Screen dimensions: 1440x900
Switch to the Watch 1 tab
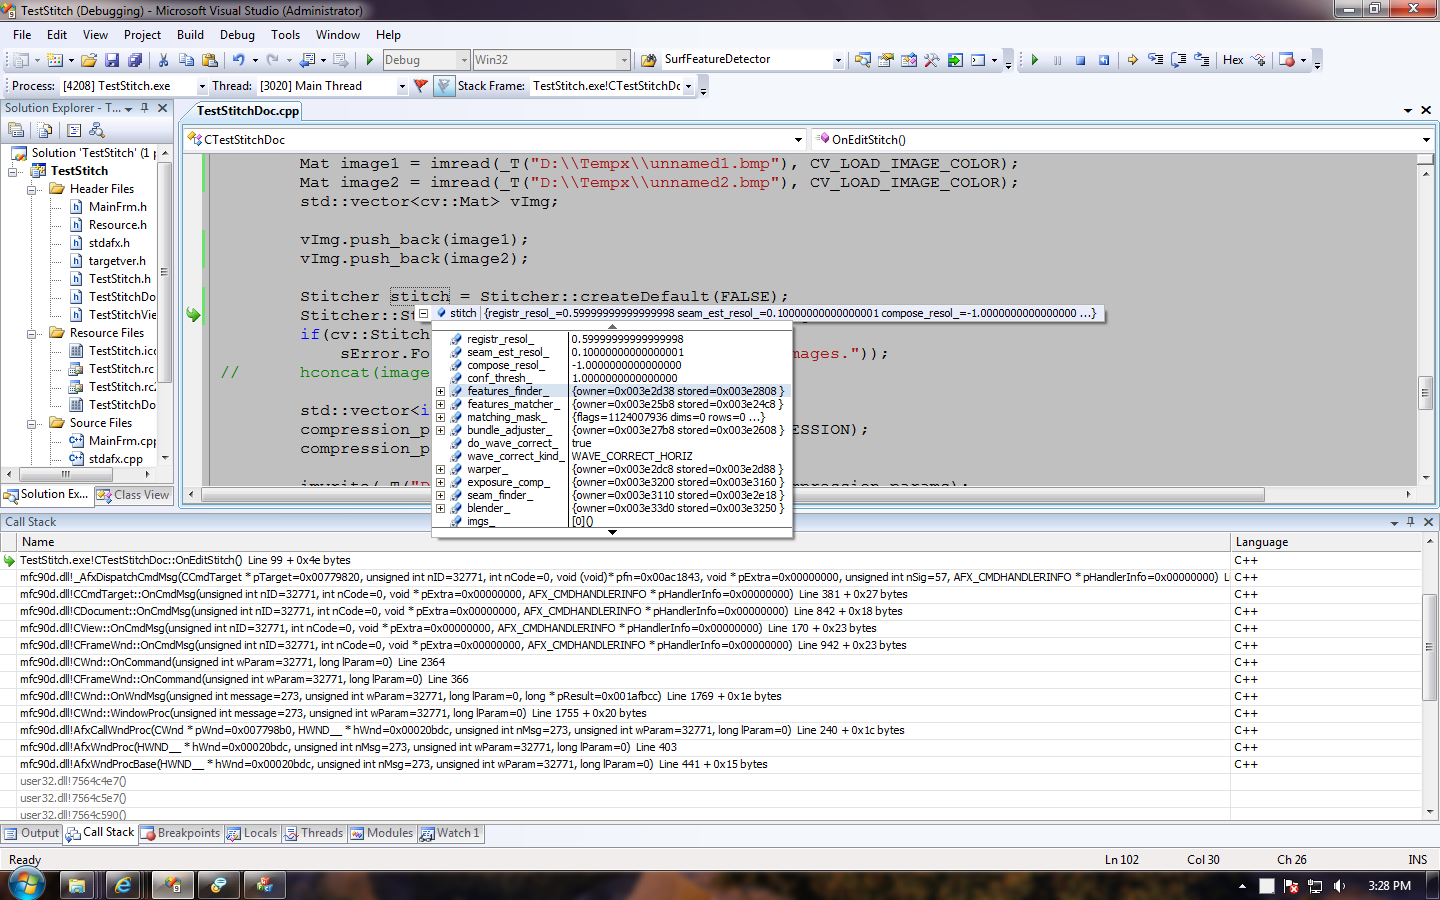pyautogui.click(x=450, y=833)
